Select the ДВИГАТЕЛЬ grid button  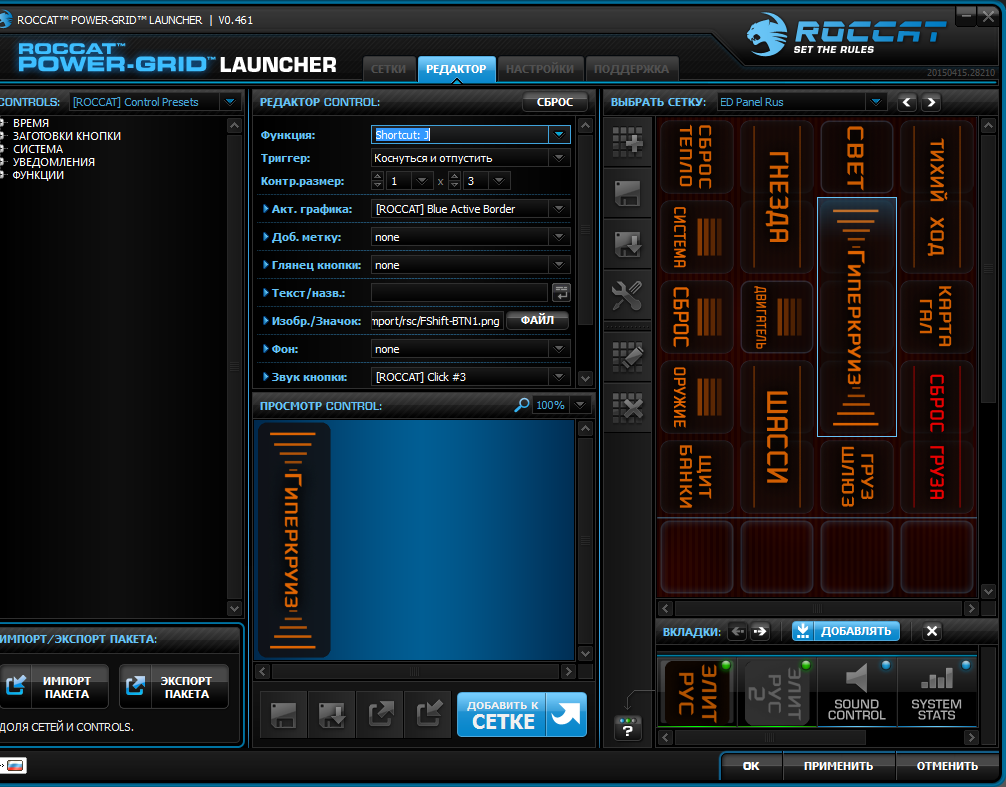(x=776, y=317)
